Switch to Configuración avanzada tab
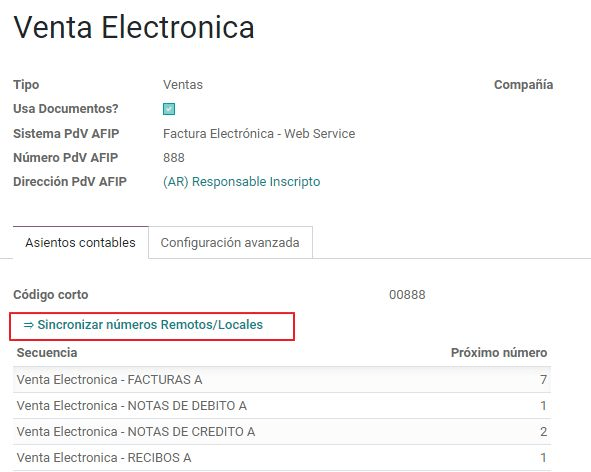This screenshot has height=472, width=591. [230, 242]
